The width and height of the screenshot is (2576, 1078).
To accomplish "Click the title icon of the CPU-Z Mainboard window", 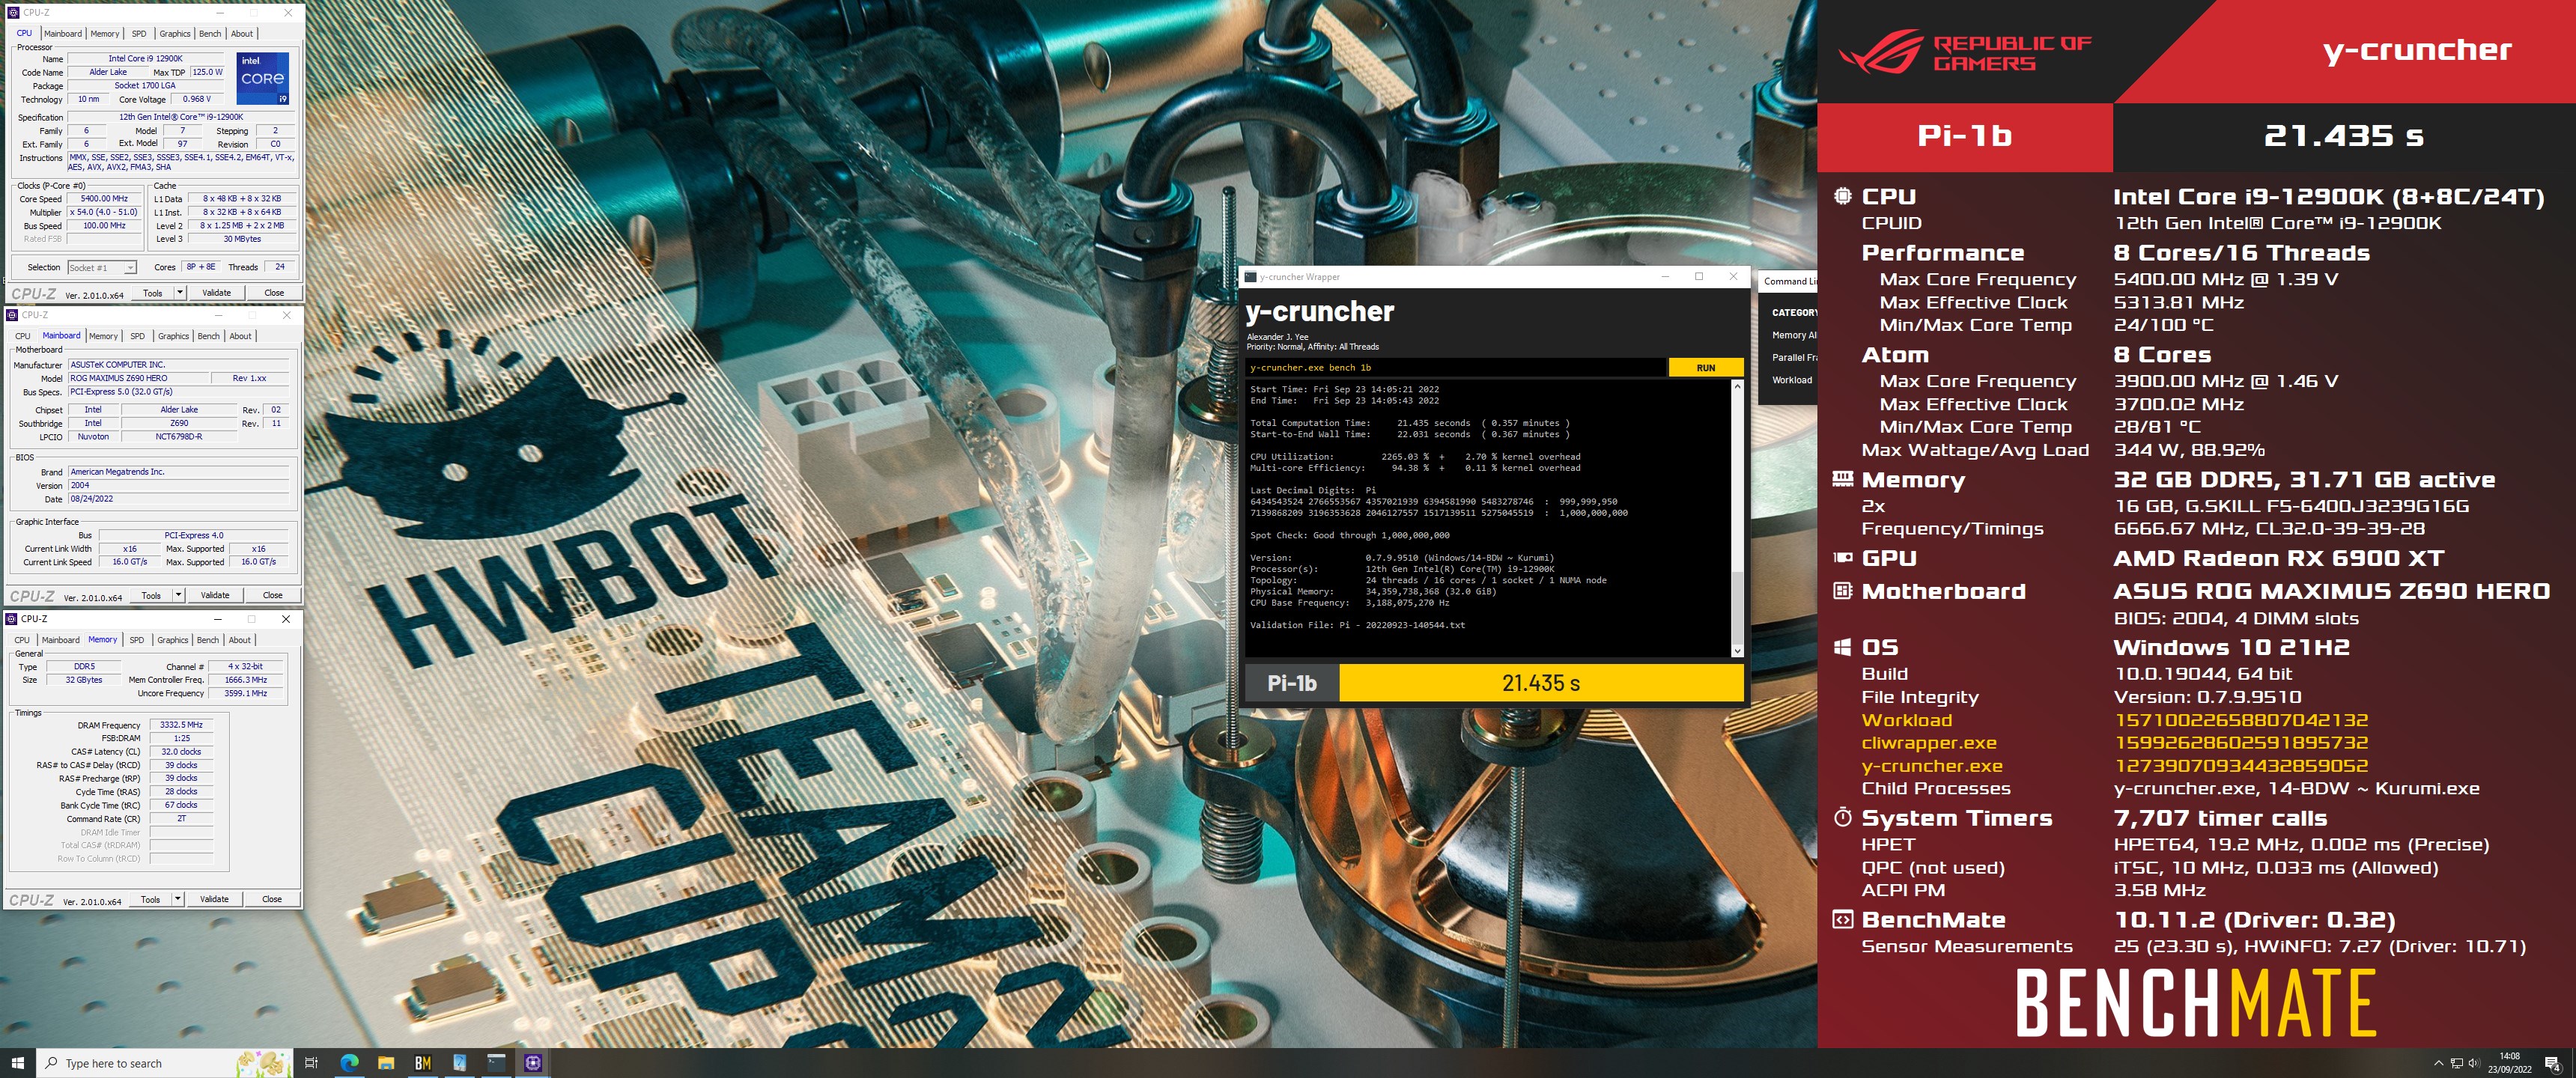I will (13, 315).
